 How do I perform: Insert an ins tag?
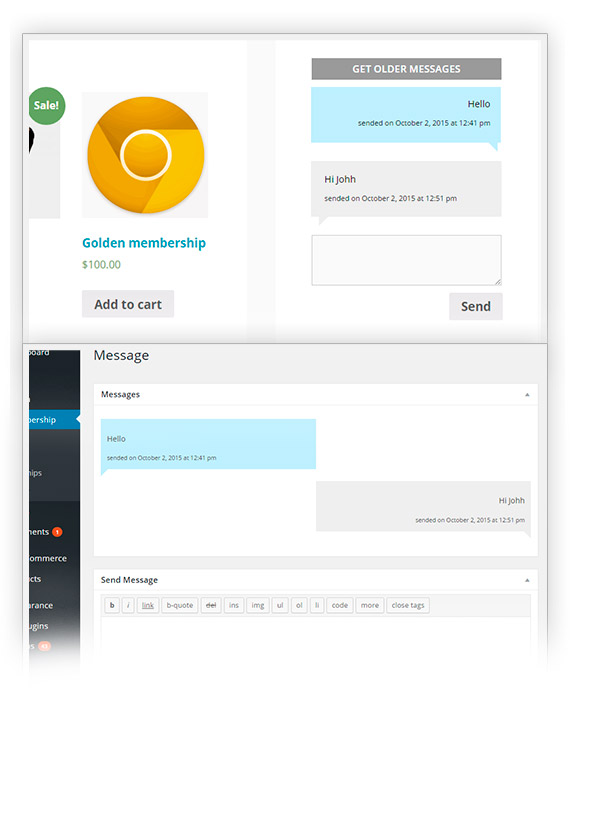coord(234,605)
